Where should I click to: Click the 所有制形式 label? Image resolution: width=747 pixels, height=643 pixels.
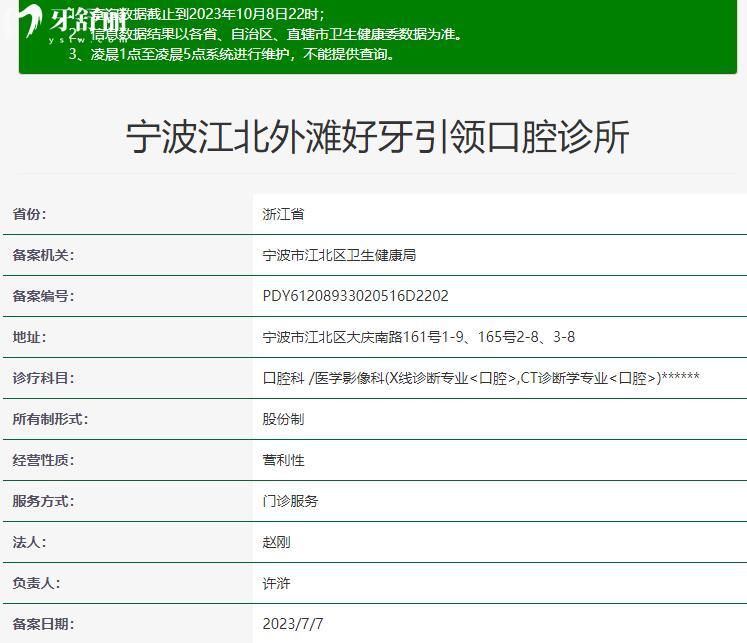coord(50,419)
